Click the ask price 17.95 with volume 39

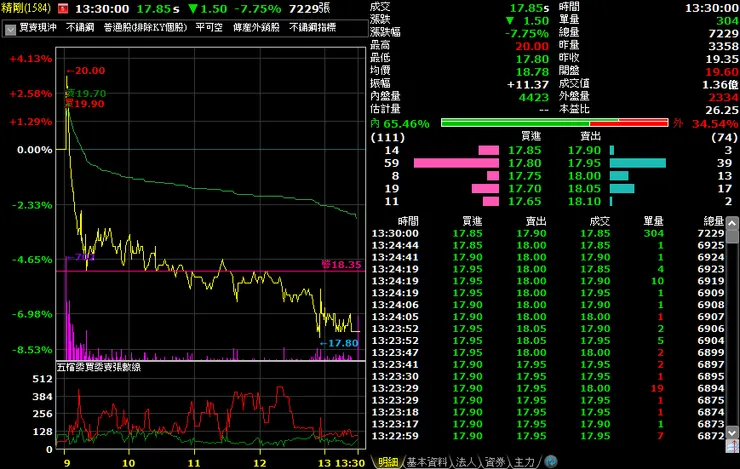point(584,163)
